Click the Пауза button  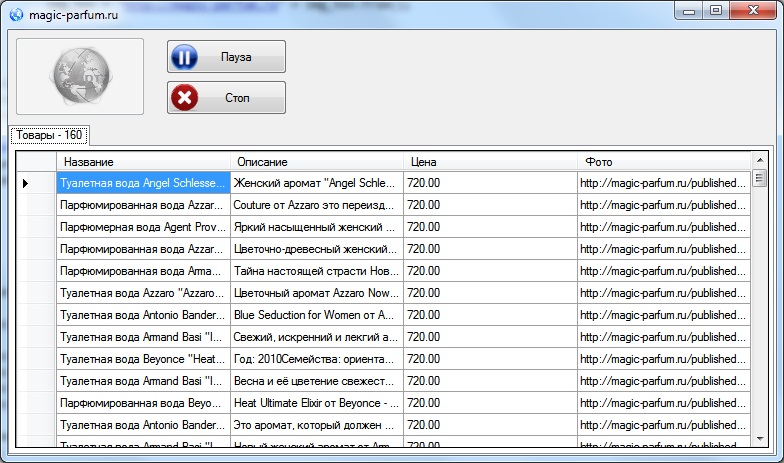226,56
